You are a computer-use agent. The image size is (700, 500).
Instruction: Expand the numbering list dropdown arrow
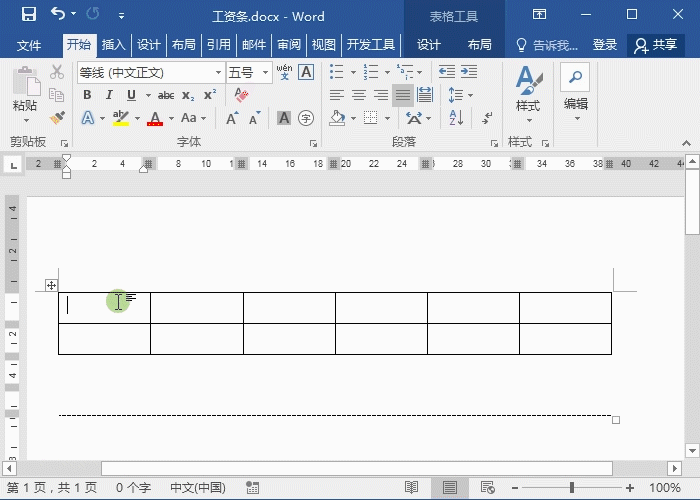click(x=387, y=72)
